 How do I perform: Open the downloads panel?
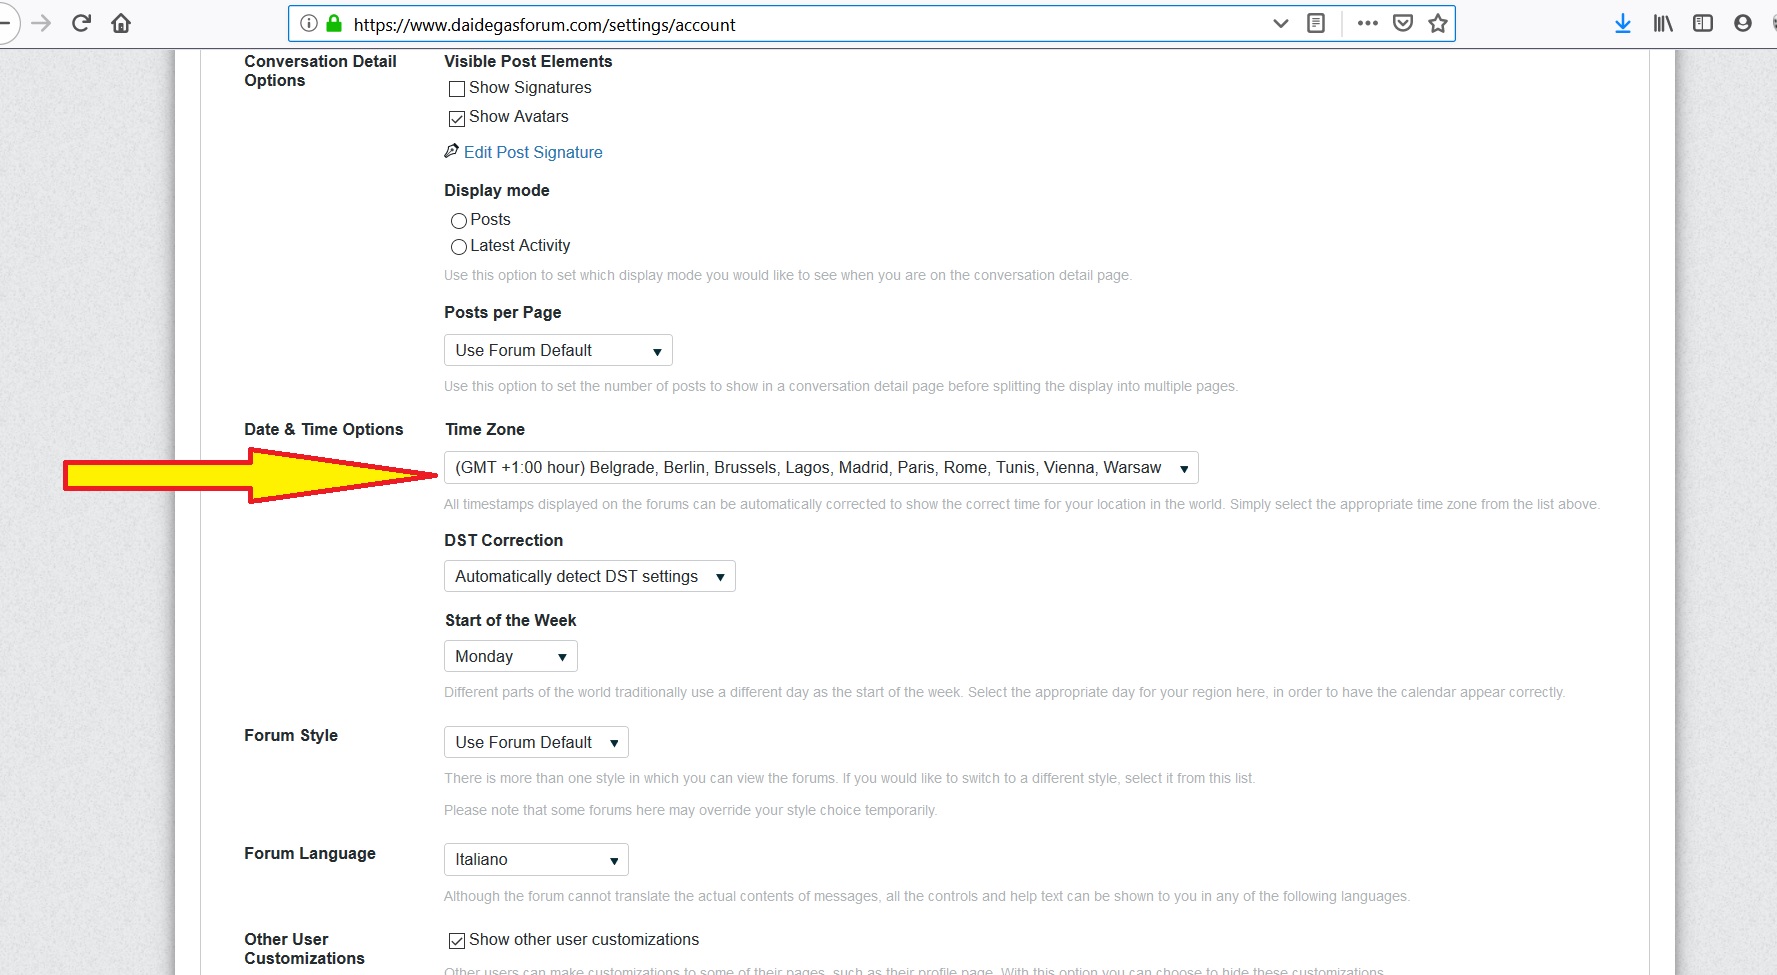point(1622,23)
